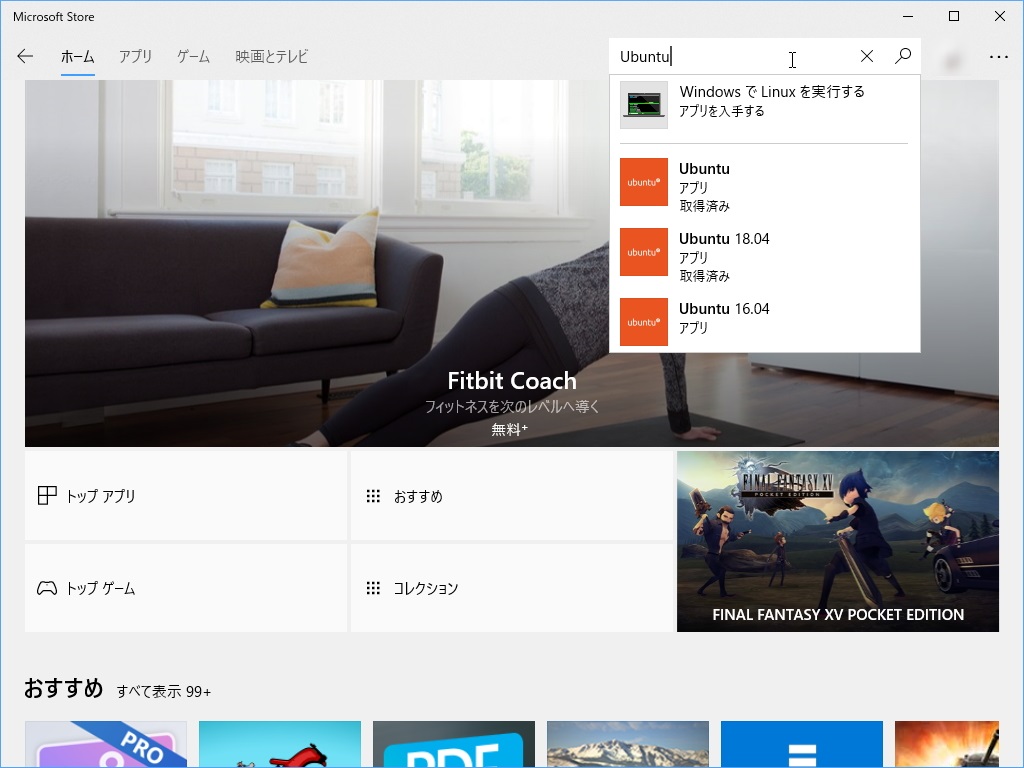Click the search magnifier icon
The width and height of the screenshot is (1024, 768).
(x=902, y=56)
